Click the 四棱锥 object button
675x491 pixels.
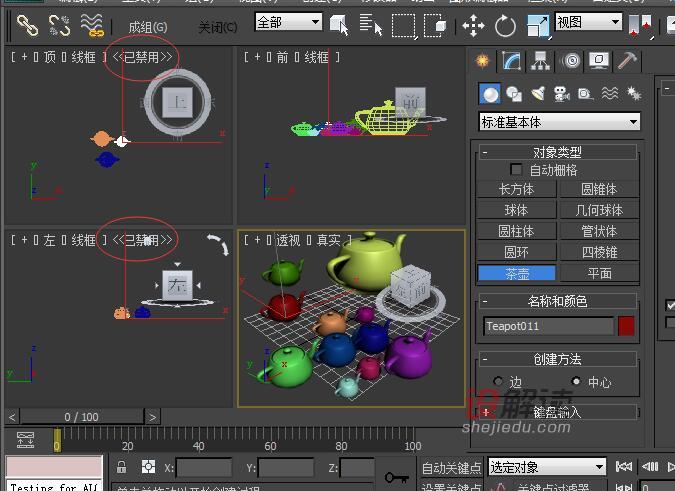(x=599, y=252)
